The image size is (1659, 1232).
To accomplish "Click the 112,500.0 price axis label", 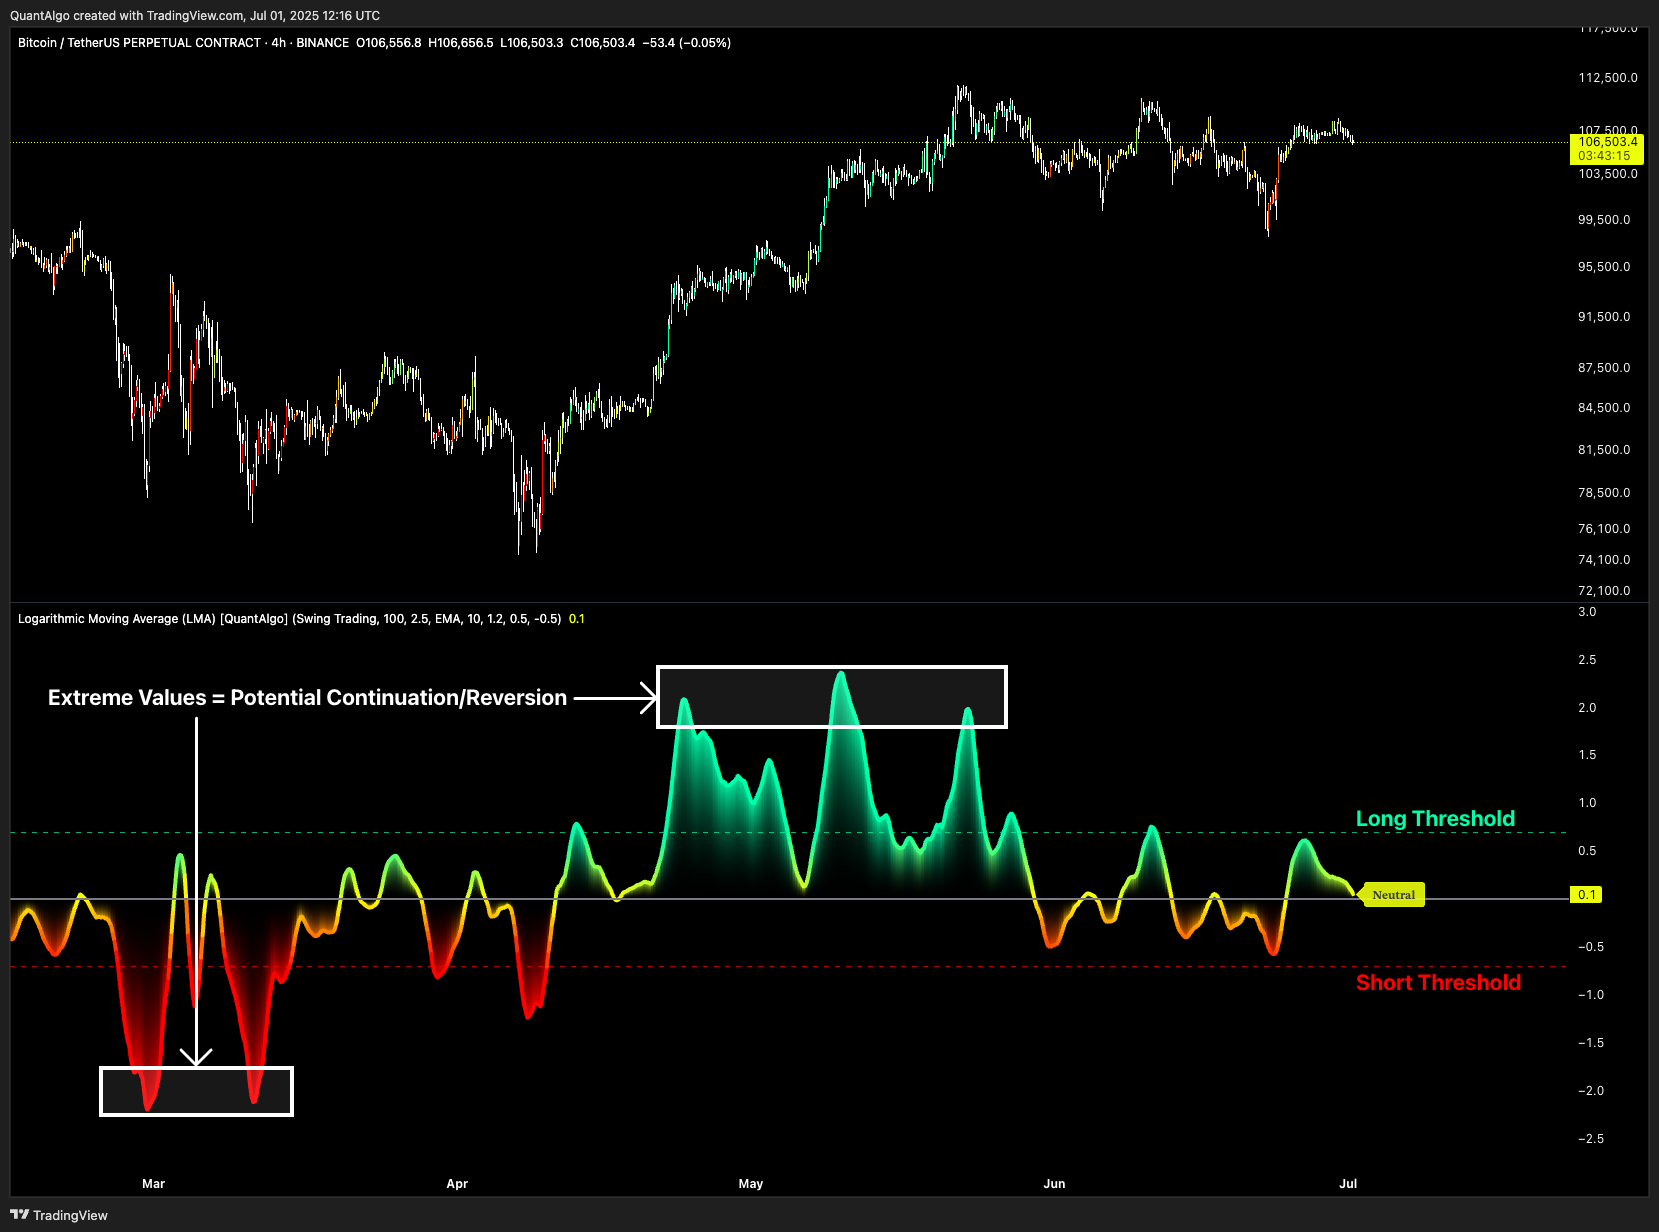I will click(1608, 78).
